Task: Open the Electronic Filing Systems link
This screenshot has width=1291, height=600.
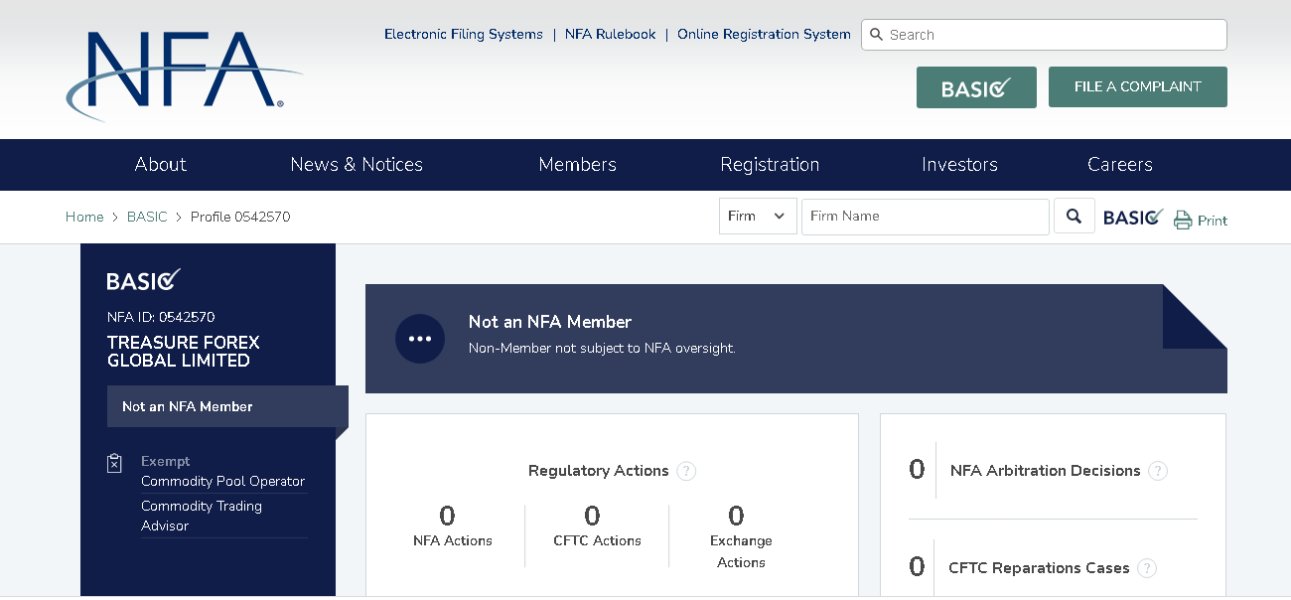Action: click(x=463, y=34)
